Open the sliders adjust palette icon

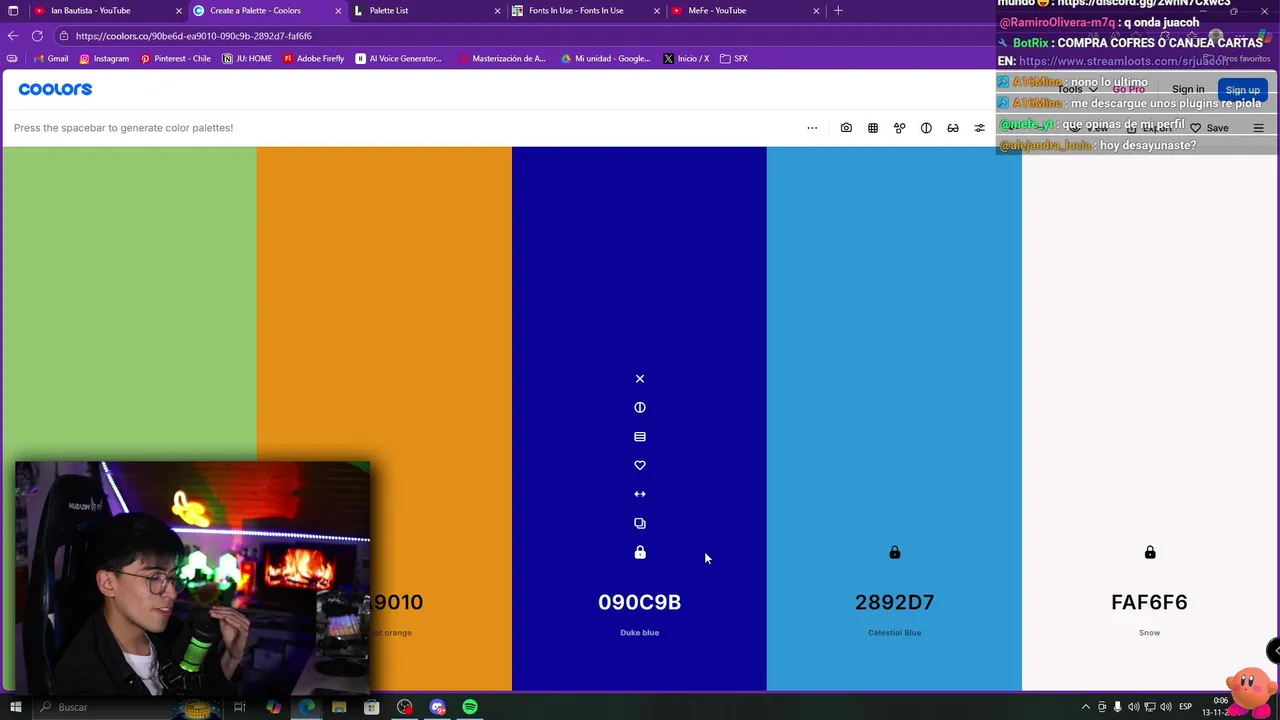click(980, 128)
